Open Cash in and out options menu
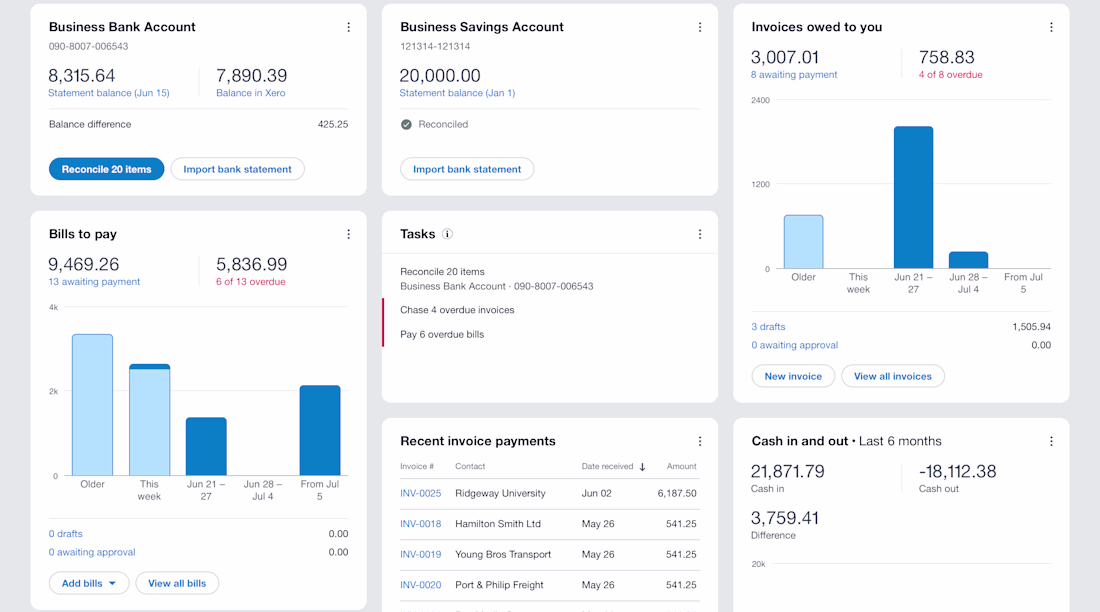The image size is (1100, 612). (1051, 441)
